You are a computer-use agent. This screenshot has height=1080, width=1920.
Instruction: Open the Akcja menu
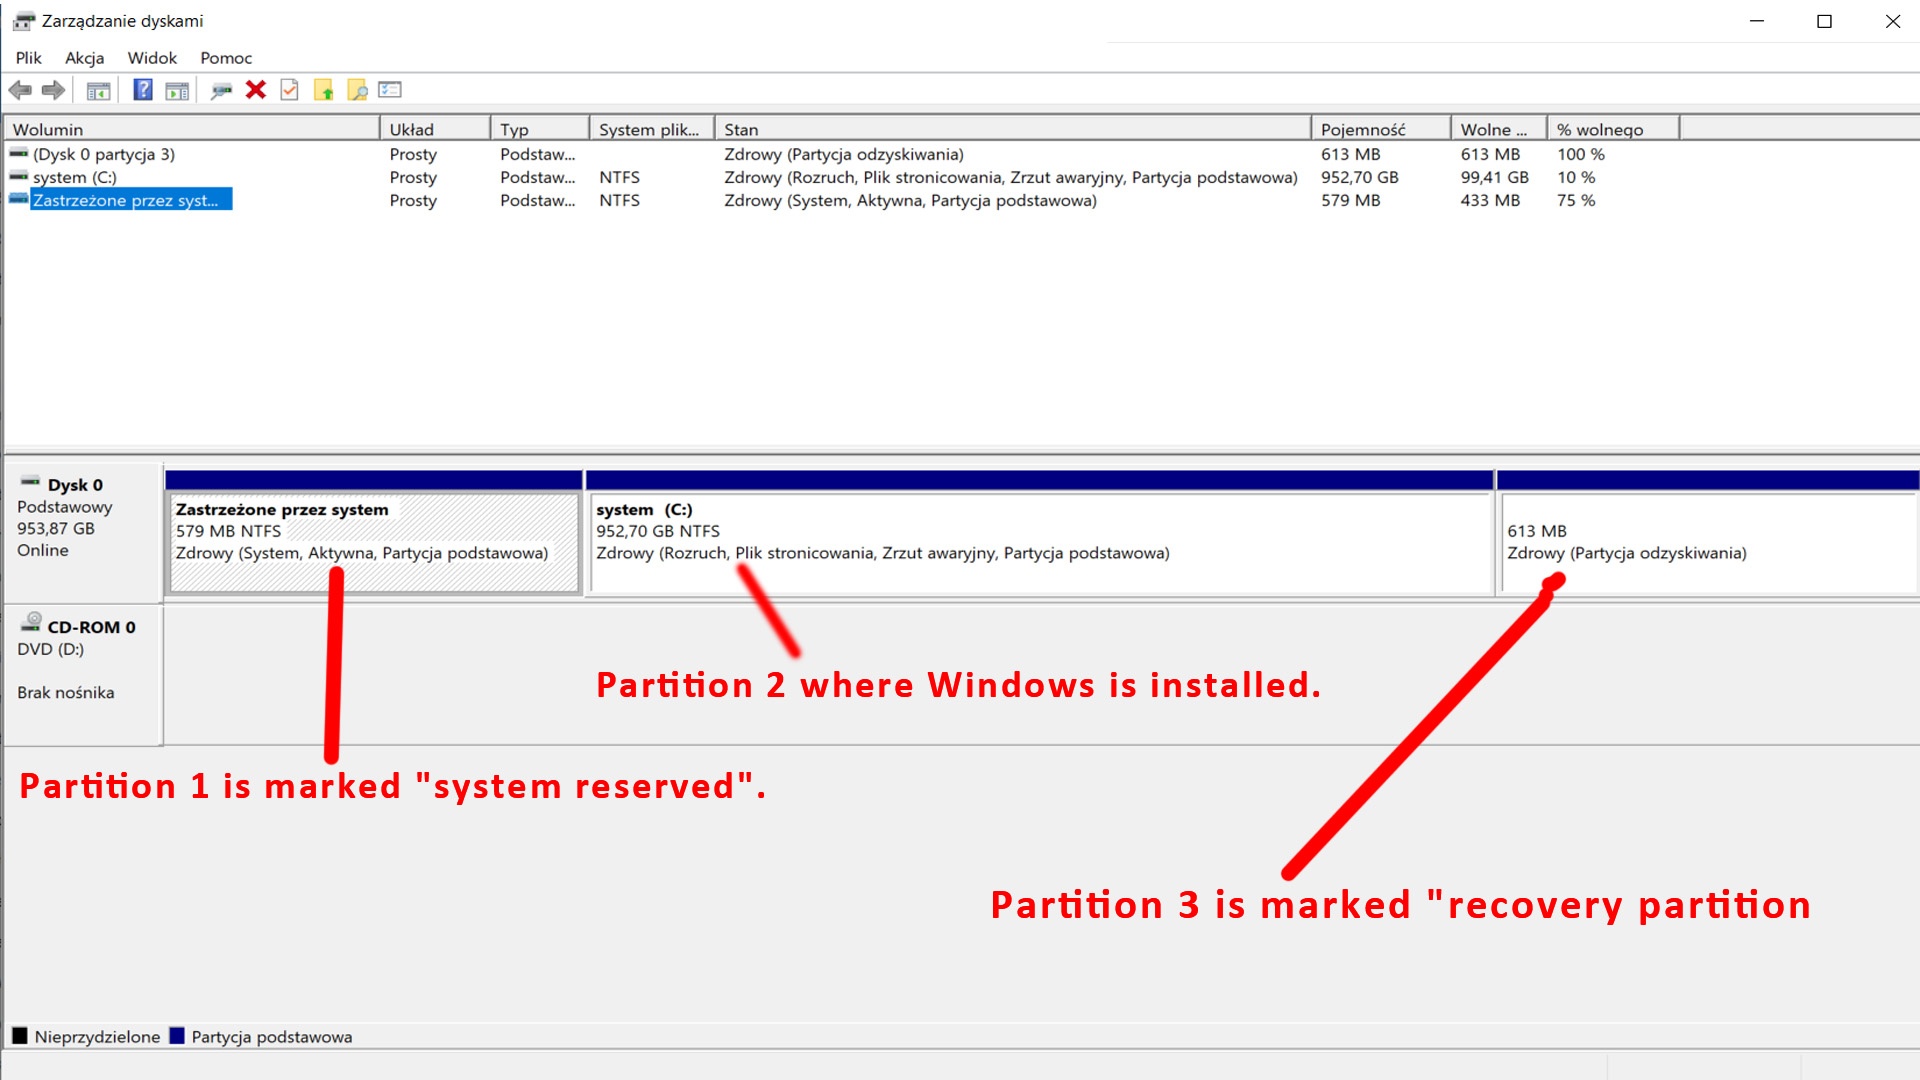84,58
